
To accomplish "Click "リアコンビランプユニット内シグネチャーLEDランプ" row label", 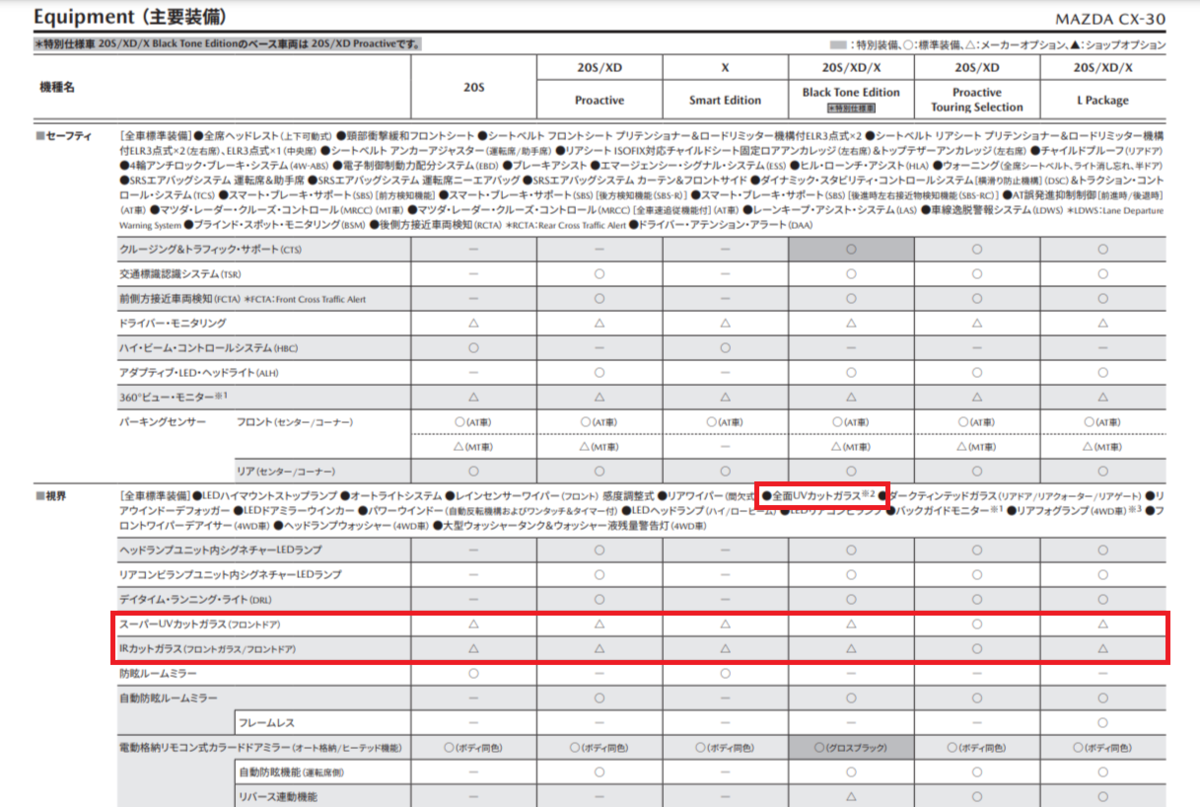I will click(x=230, y=574).
